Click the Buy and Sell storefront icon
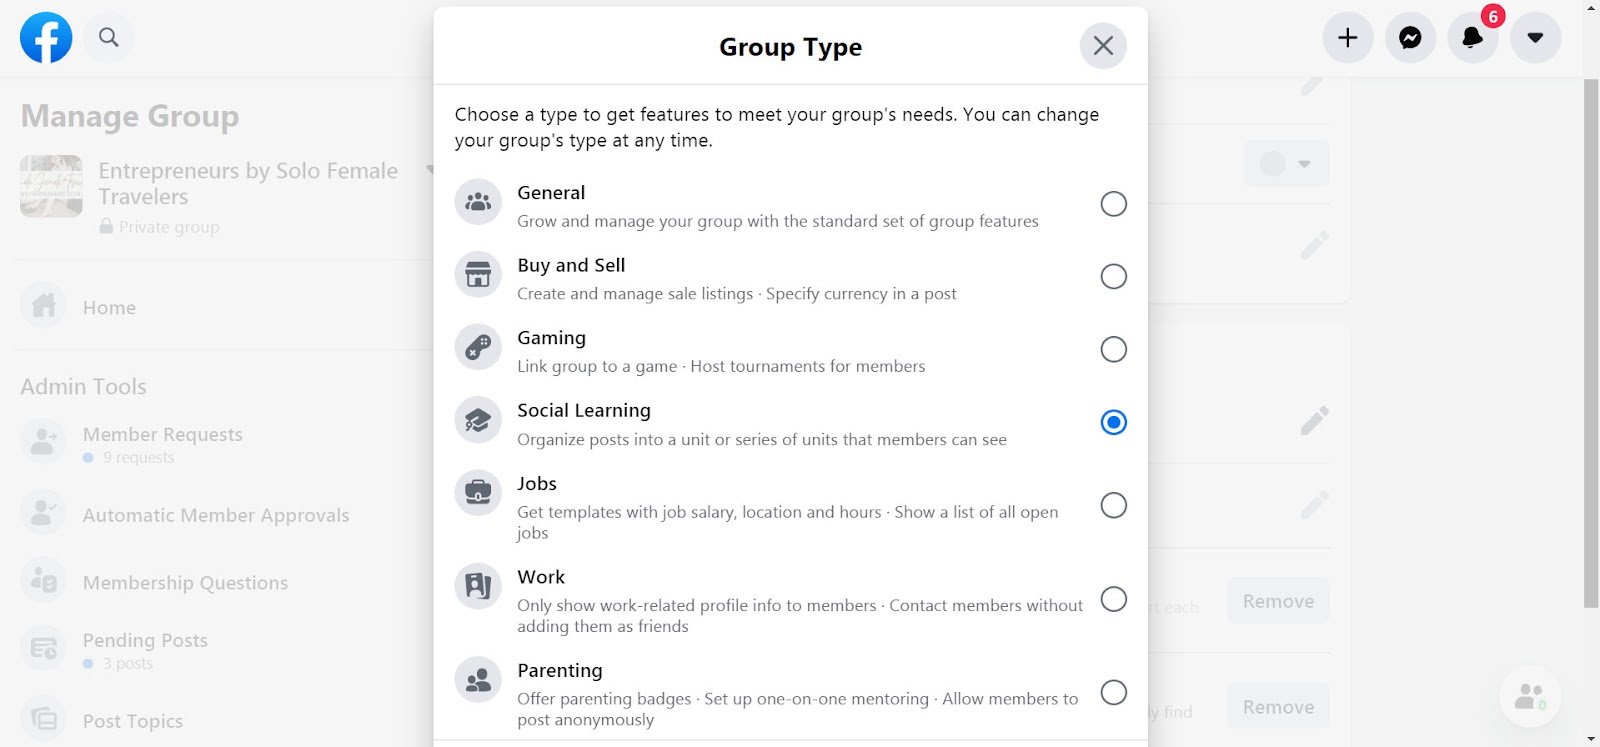The image size is (1600, 747). 478,275
